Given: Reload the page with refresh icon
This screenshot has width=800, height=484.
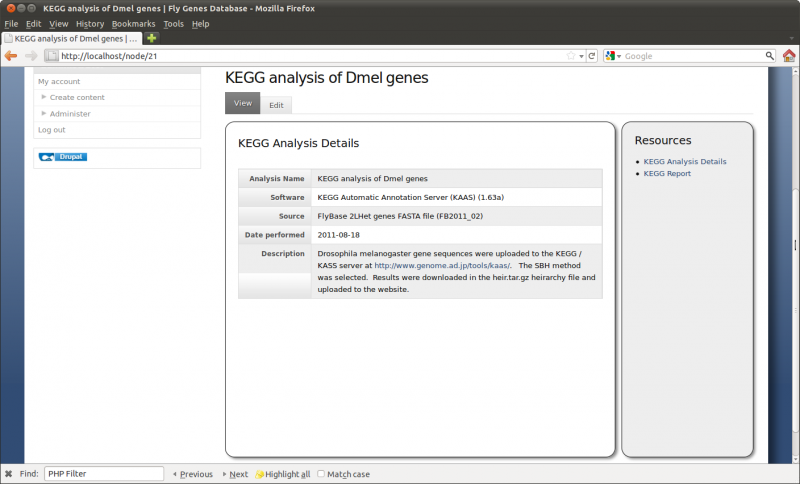Looking at the screenshot, I should click(x=592, y=56).
